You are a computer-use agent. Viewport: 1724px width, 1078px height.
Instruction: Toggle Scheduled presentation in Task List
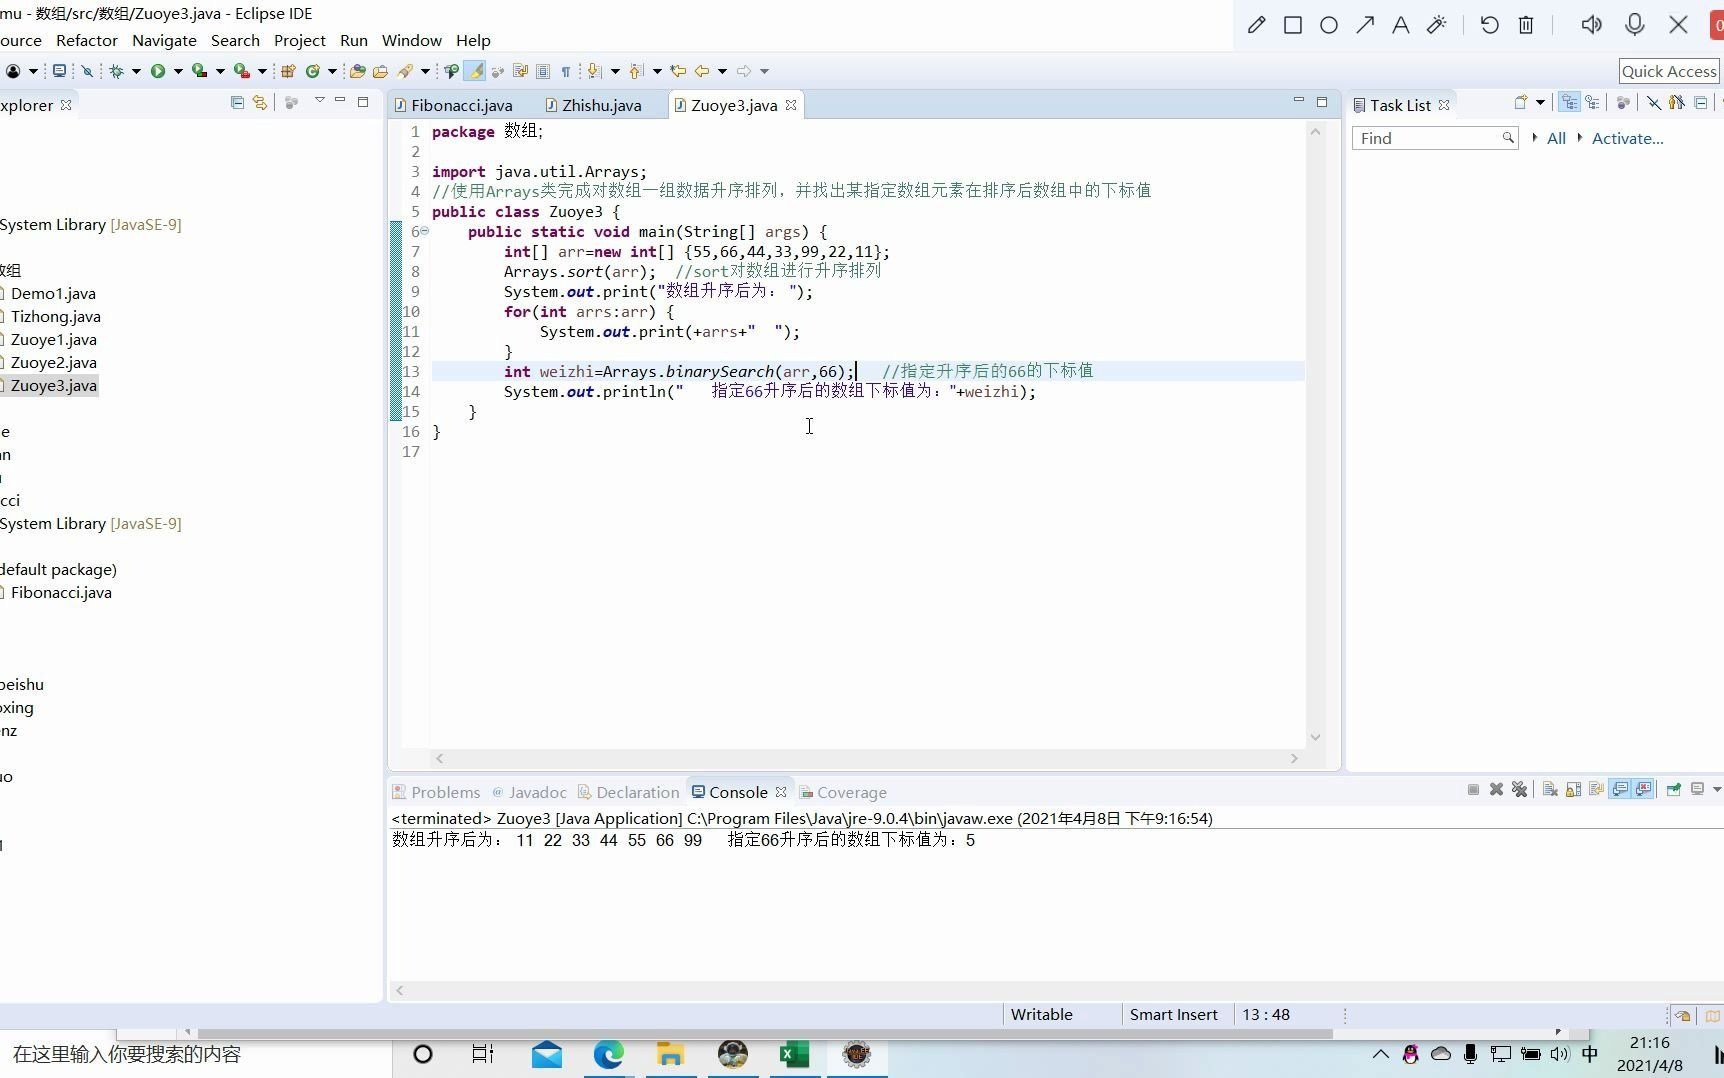pos(1593,102)
